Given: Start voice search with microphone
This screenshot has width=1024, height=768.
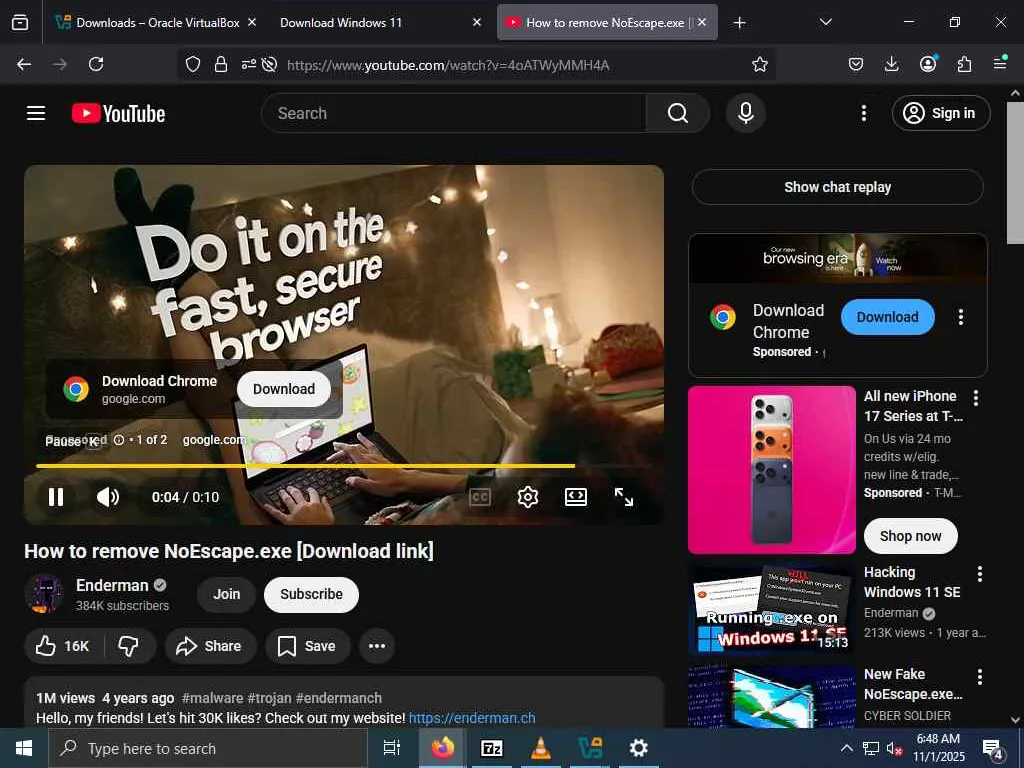Looking at the screenshot, I should (746, 113).
